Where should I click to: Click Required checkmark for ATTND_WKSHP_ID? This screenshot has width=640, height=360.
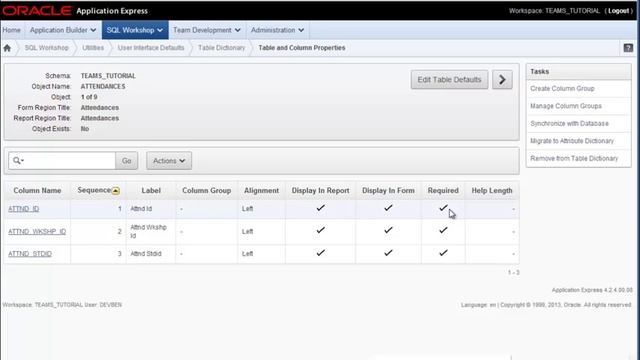(443, 231)
